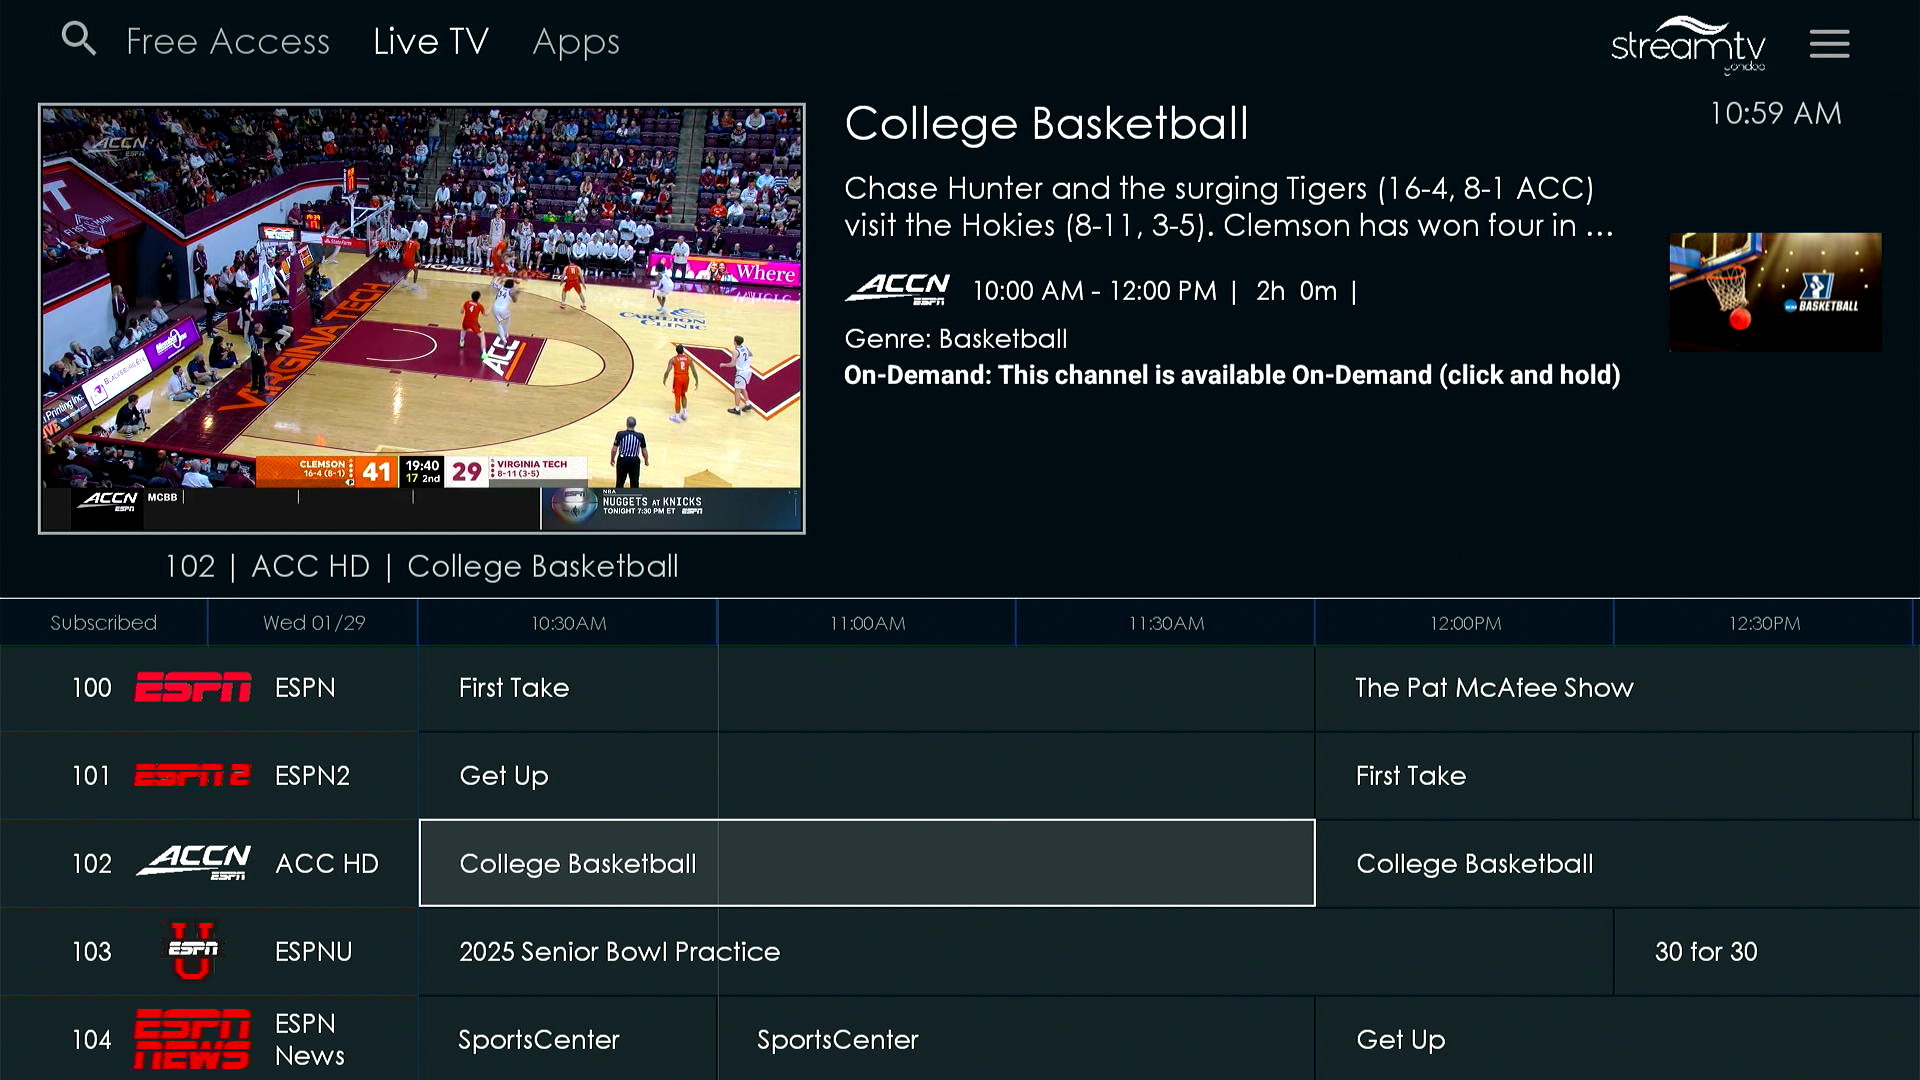Select the ESPN News logo in row 104

193,1039
